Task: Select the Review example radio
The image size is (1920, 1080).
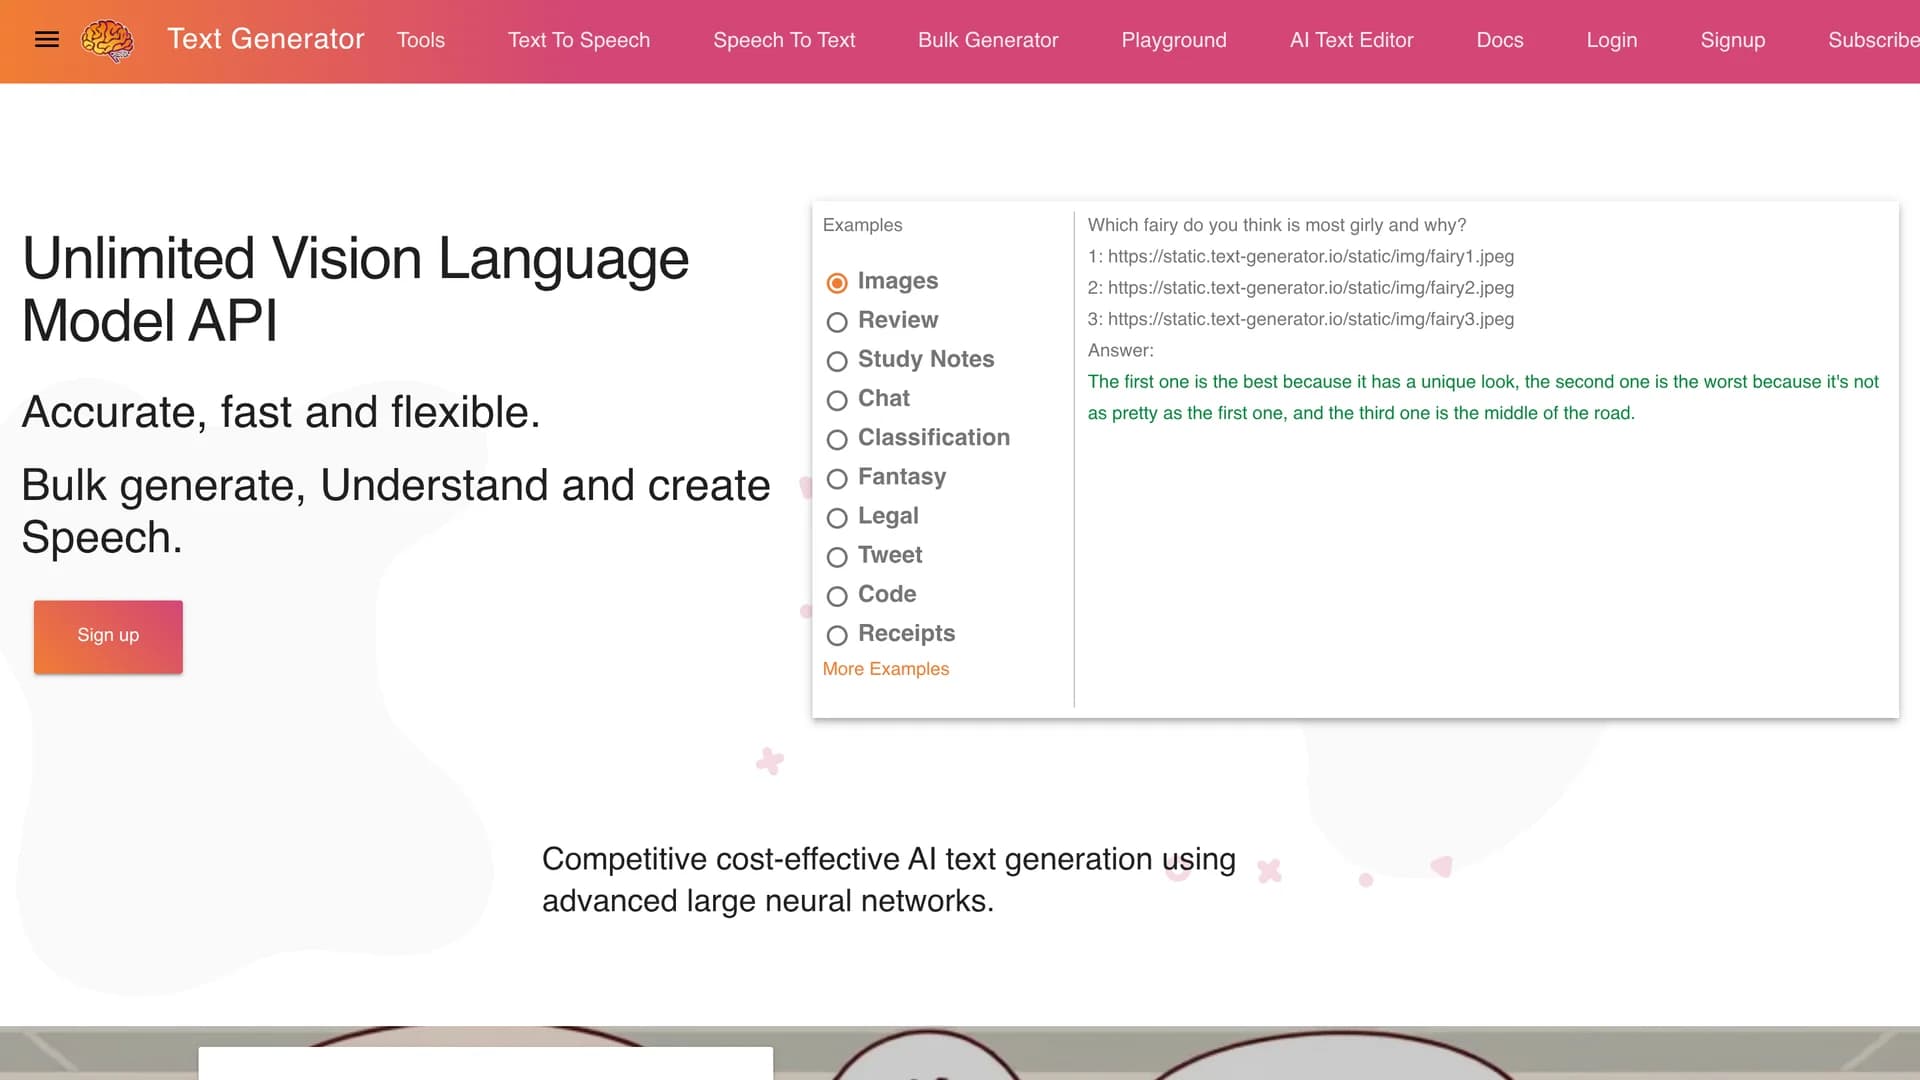Action: 837,322
